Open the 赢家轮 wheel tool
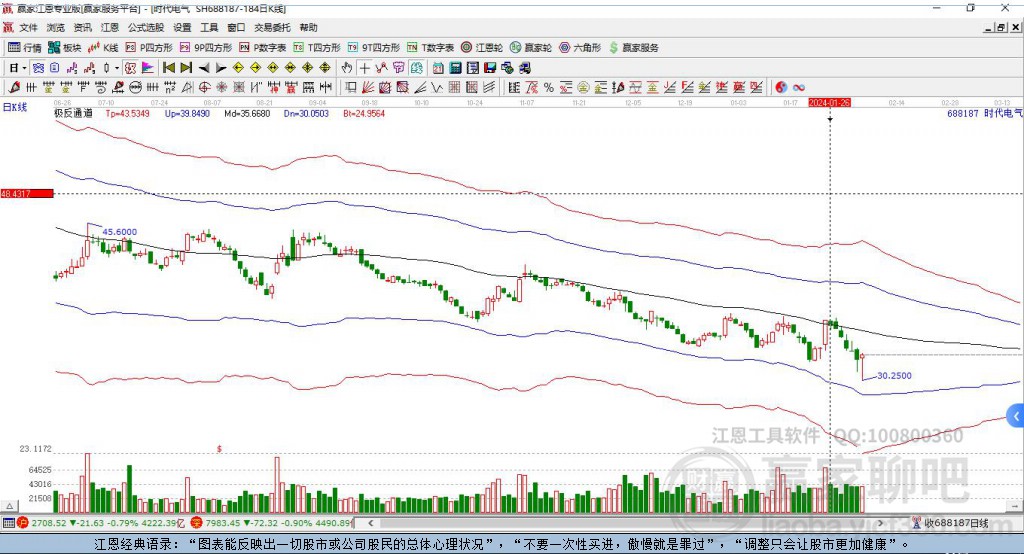 pyautogui.click(x=531, y=48)
